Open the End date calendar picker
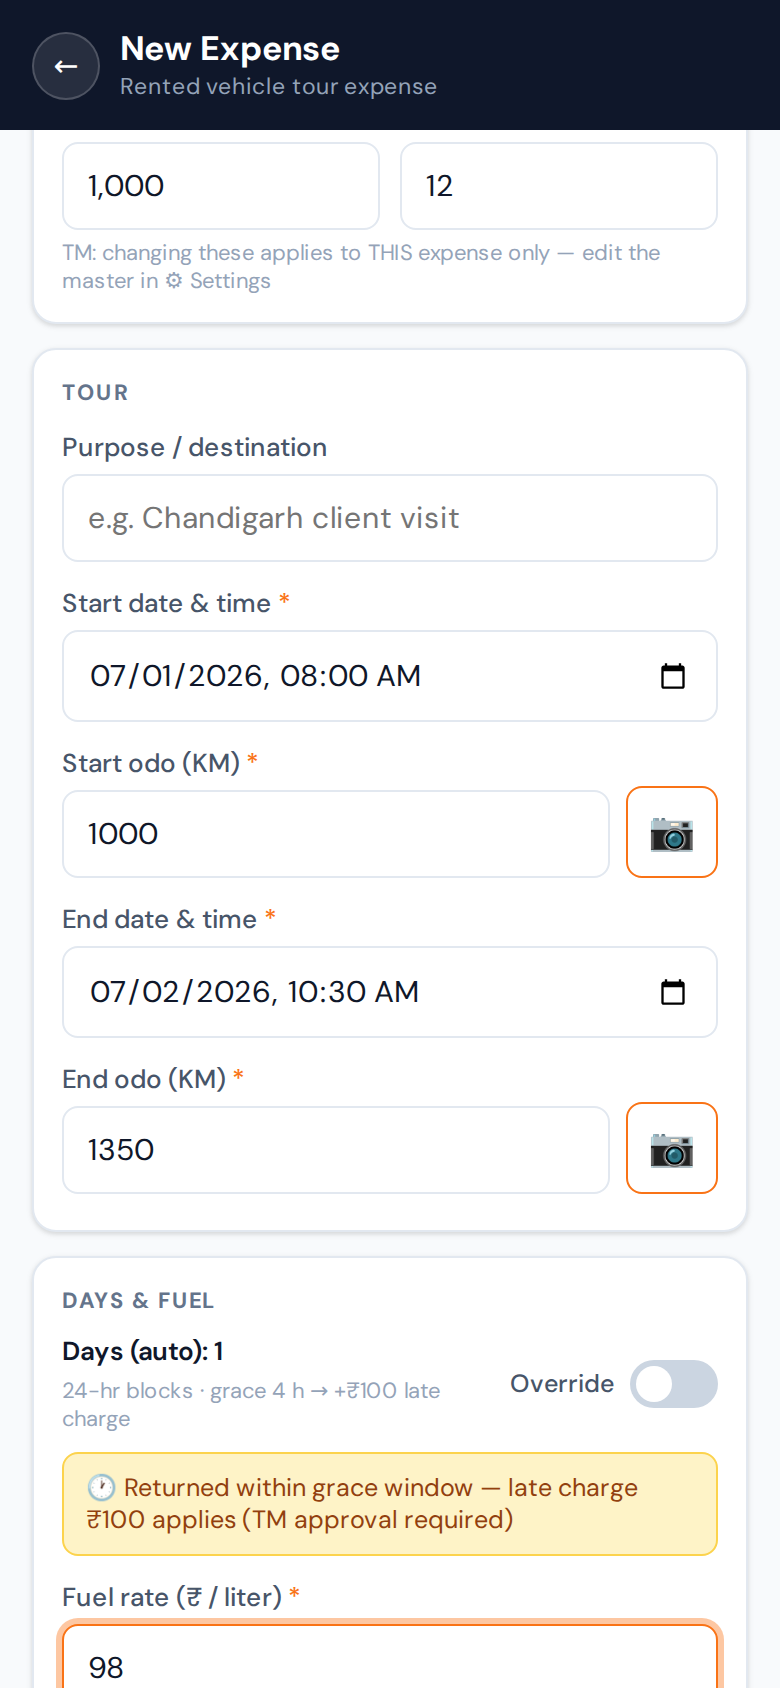Screen dimensions: 780x1688 click(x=673, y=992)
